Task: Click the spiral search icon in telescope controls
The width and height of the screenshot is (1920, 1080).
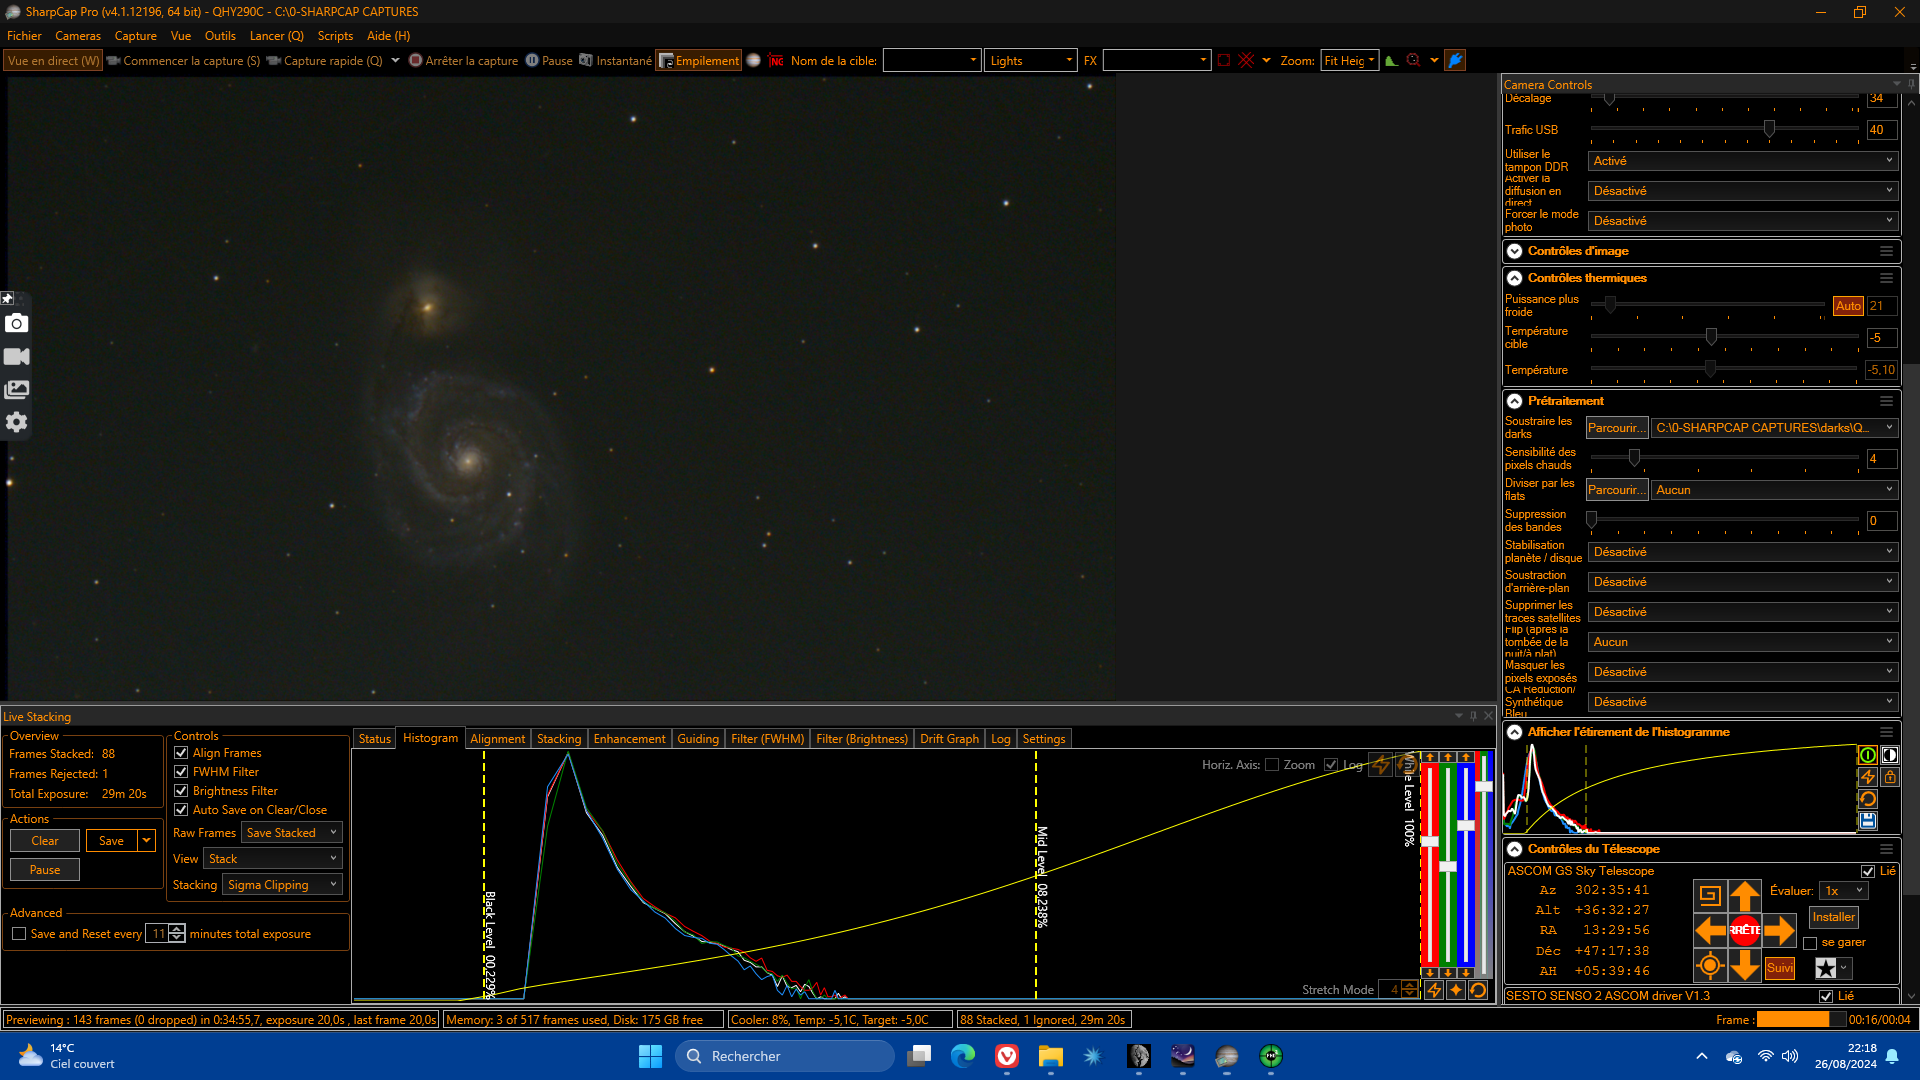Action: (x=1710, y=896)
